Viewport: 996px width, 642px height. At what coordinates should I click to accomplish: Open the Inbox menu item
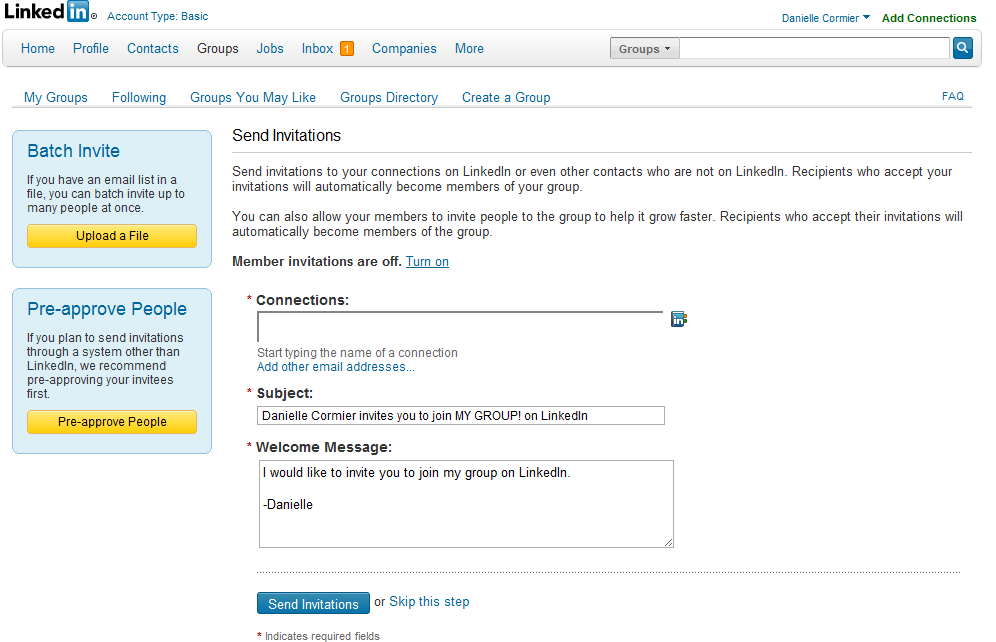(317, 48)
